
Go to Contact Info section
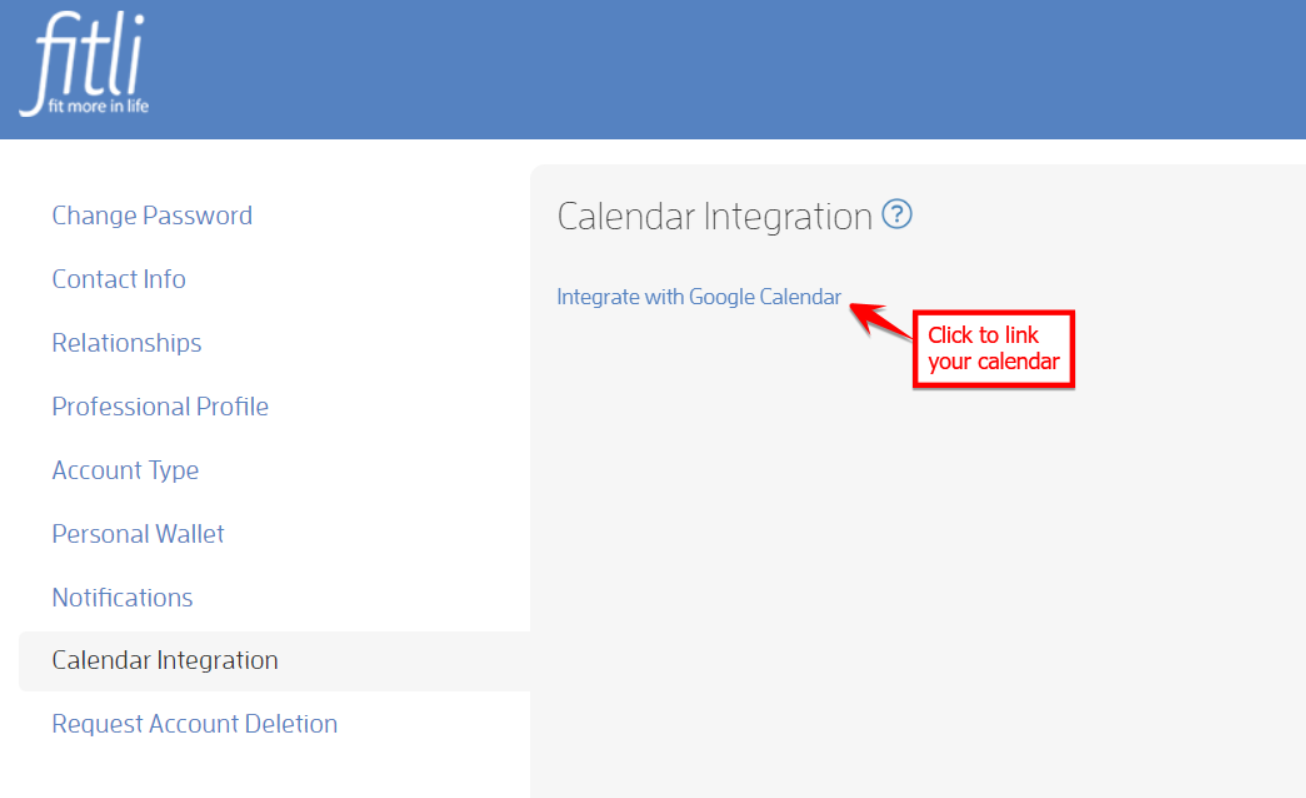point(119,279)
